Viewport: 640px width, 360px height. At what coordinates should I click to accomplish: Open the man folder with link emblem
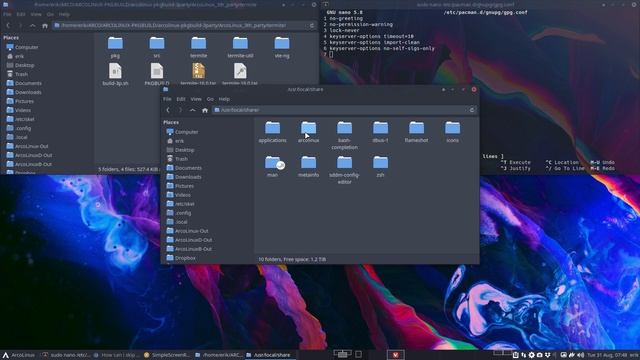click(x=272, y=166)
